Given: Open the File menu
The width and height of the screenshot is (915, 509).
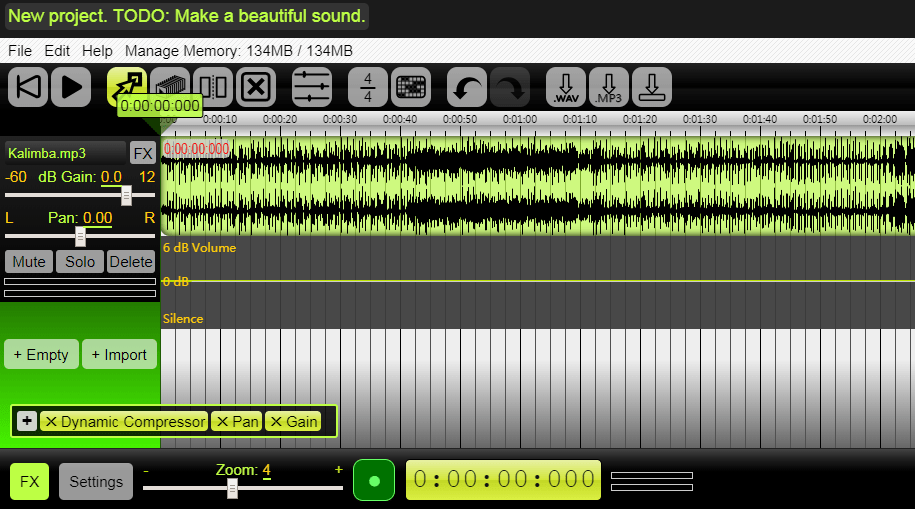Looking at the screenshot, I should [20, 51].
